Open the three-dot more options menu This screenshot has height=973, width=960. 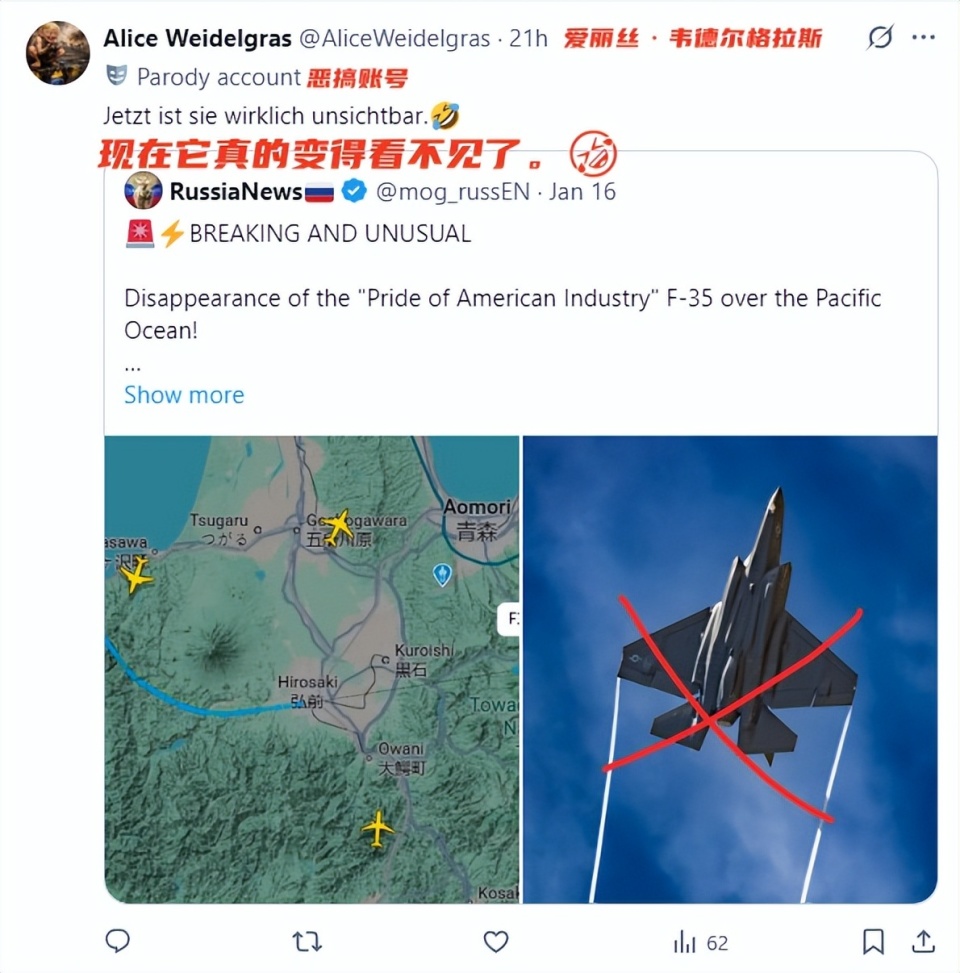pyautogui.click(x=923, y=37)
